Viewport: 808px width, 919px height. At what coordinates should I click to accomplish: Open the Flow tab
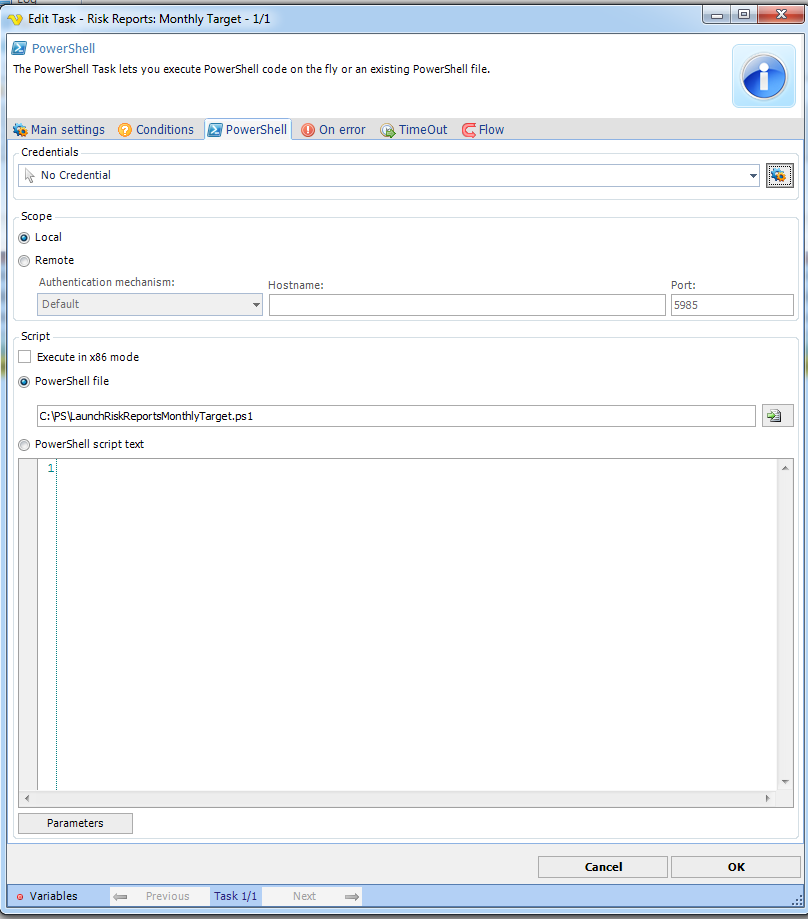coord(483,130)
